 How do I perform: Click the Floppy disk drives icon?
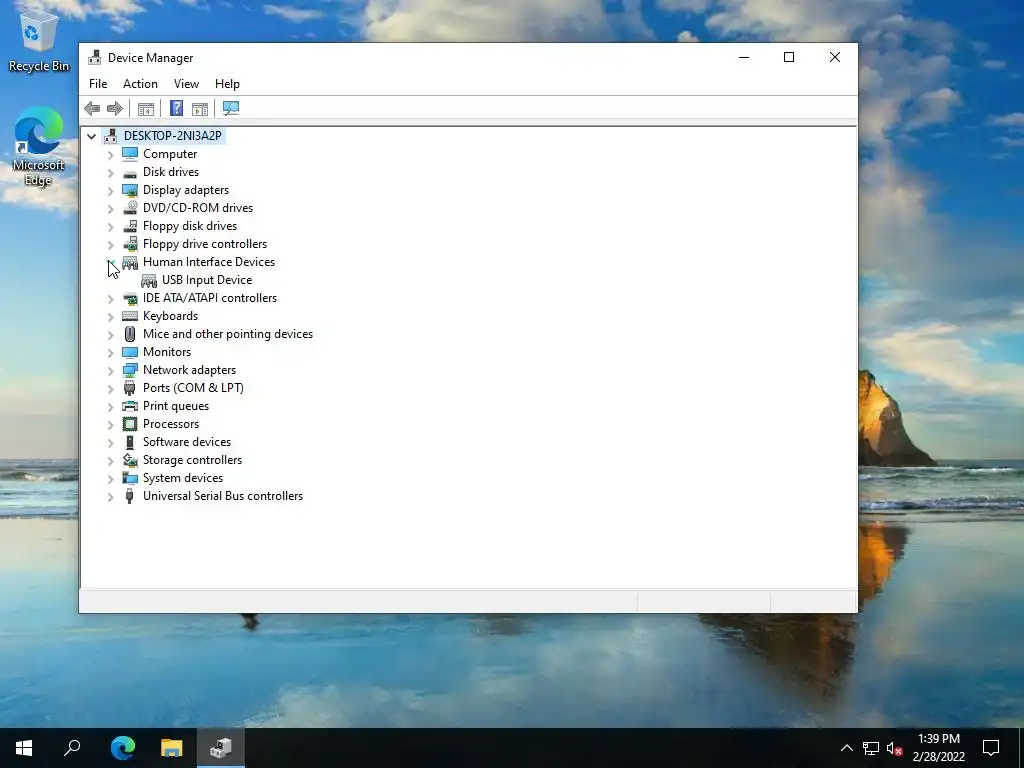pos(130,226)
